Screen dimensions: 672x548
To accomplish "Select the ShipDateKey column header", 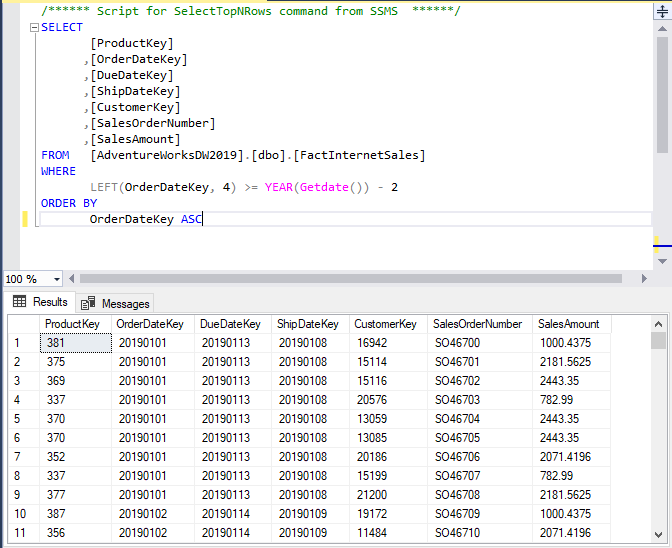I will coord(310,324).
